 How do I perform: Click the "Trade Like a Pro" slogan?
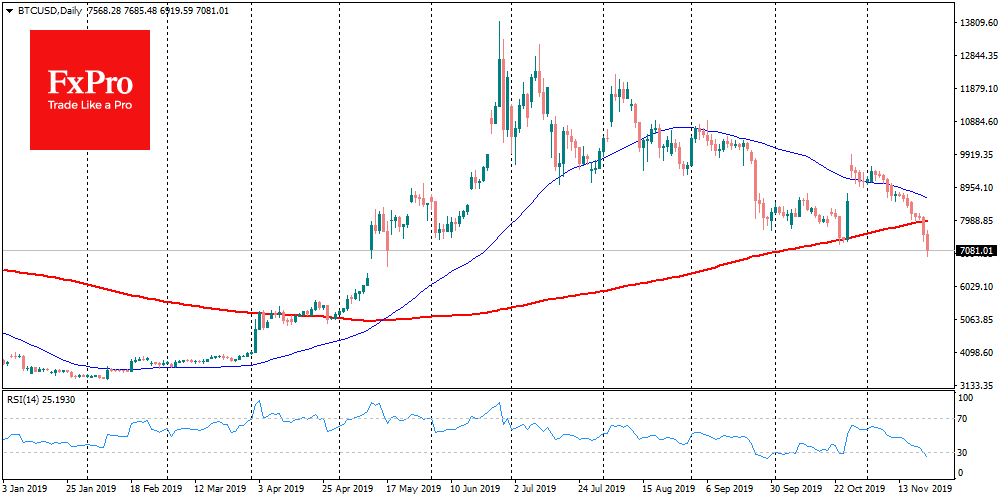[90, 106]
